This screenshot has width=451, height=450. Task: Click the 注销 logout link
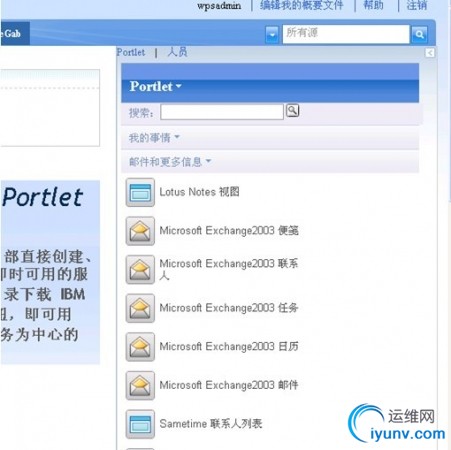click(x=417, y=5)
